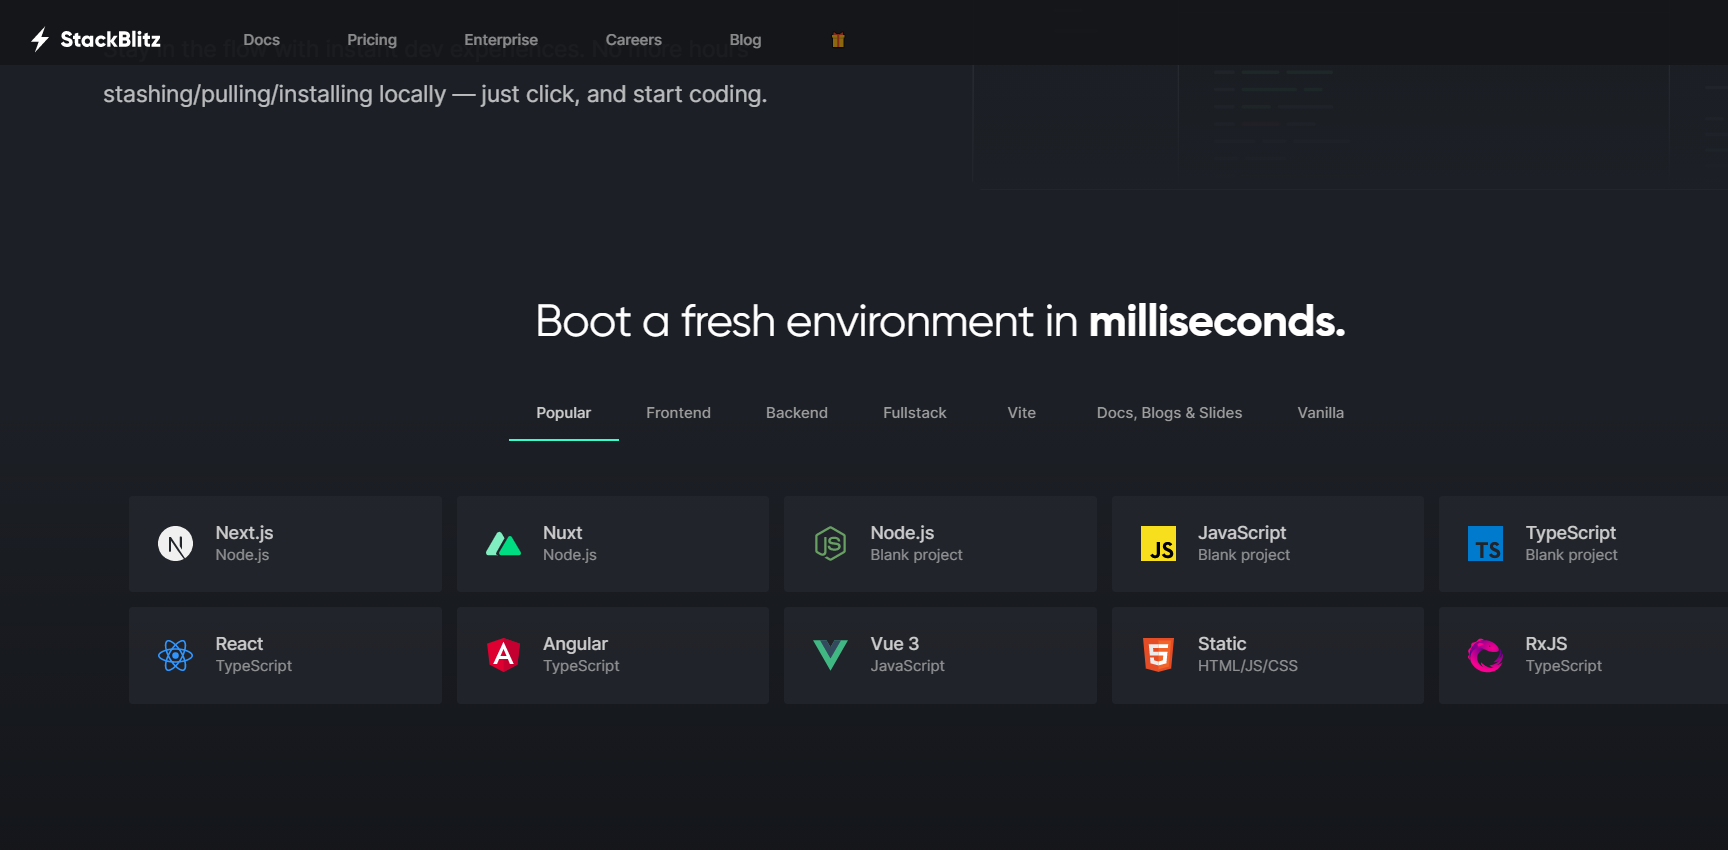Image resolution: width=1728 pixels, height=850 pixels.
Task: Open Docs in the top navigation
Action: tap(261, 40)
